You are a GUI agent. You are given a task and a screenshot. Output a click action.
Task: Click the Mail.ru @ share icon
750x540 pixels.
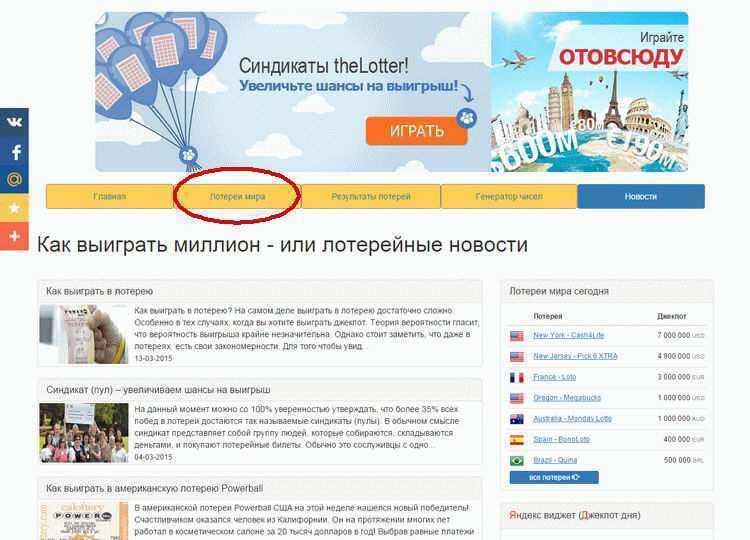(x=14, y=180)
